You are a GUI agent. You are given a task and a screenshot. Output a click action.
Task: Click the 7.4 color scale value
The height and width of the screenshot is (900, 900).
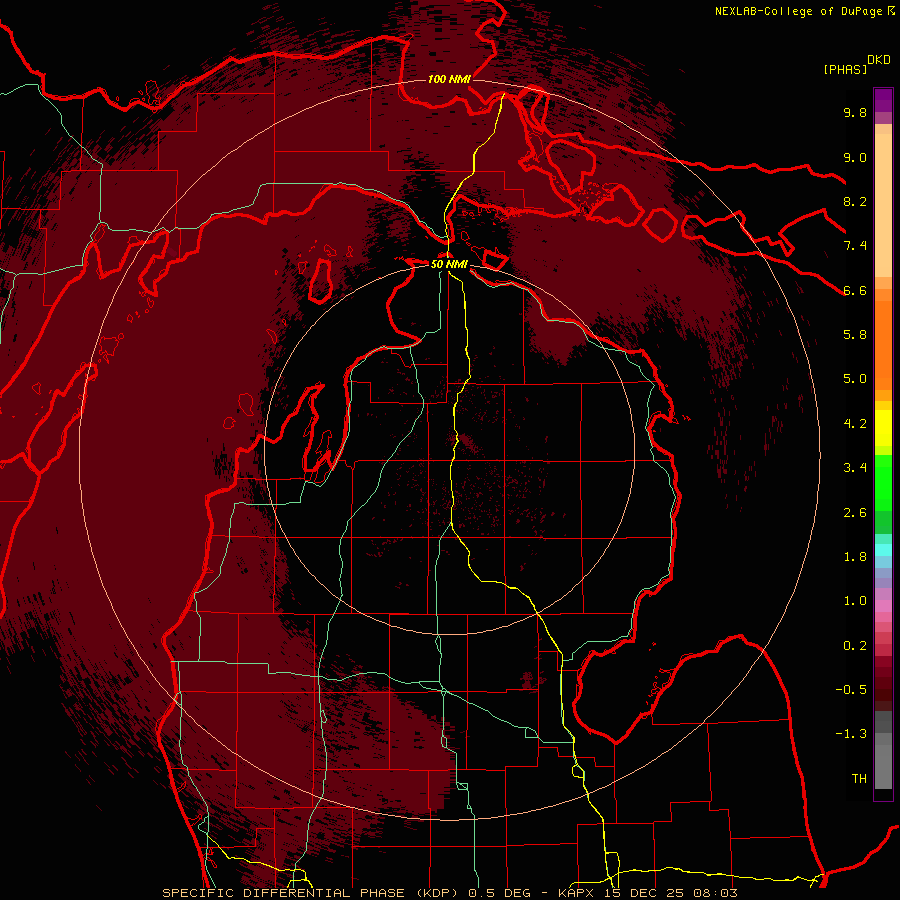(x=855, y=246)
